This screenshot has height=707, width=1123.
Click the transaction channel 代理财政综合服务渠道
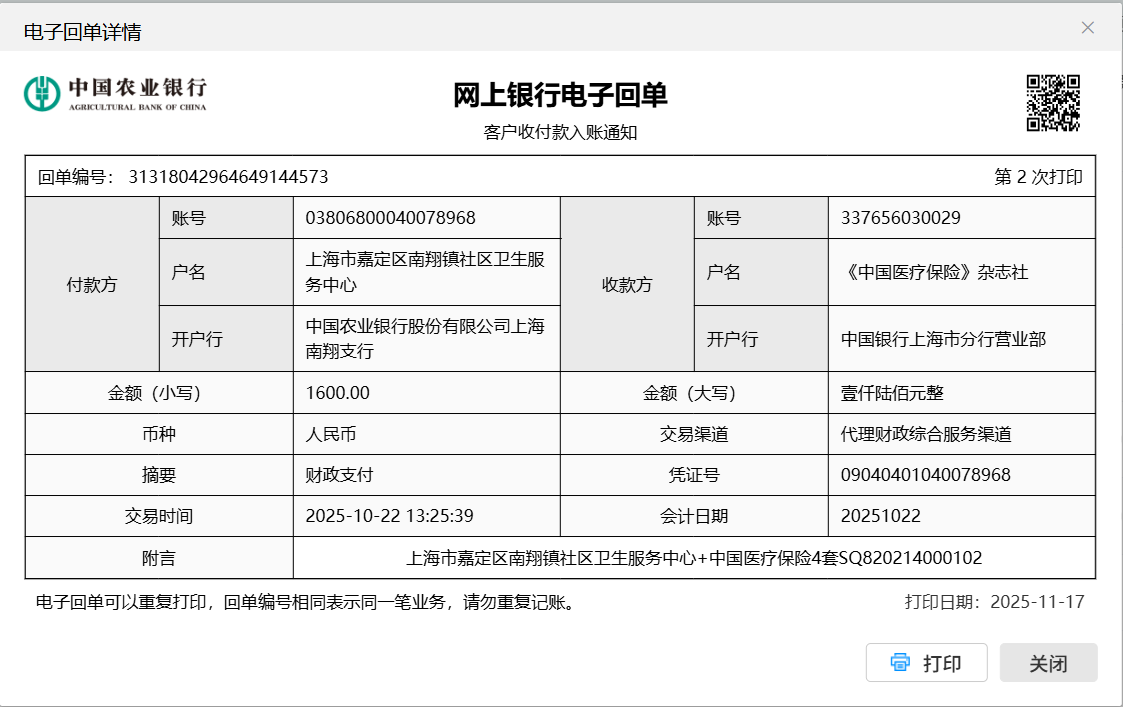(x=926, y=435)
